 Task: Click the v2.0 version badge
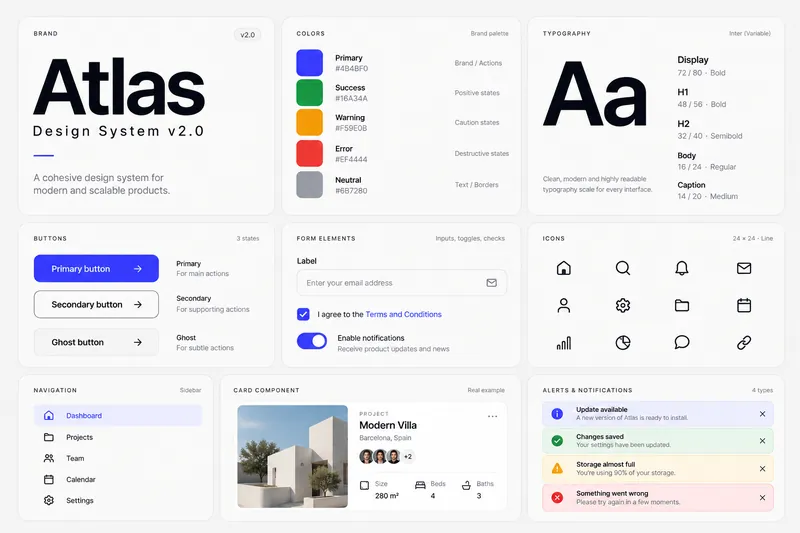[247, 35]
